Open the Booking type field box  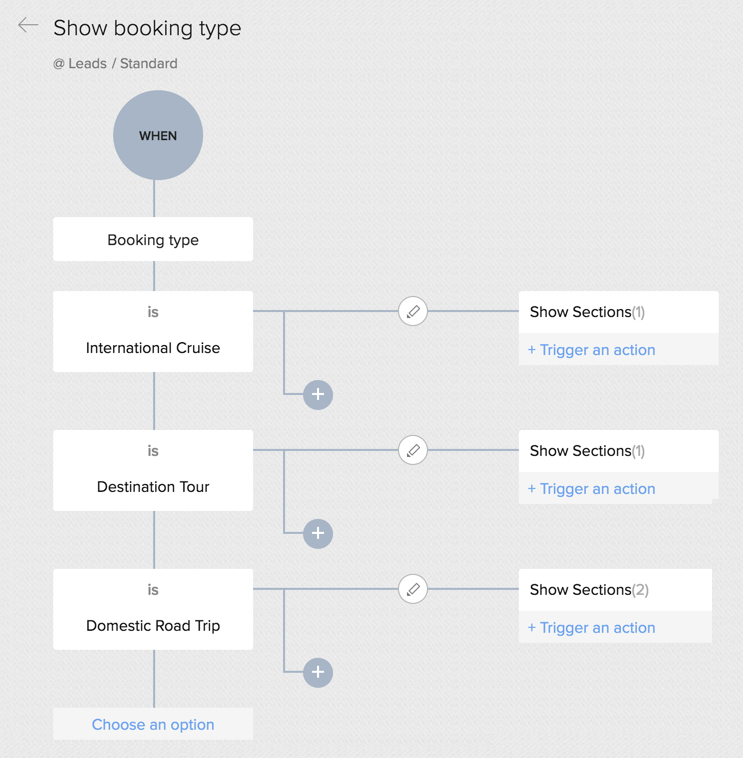153,240
